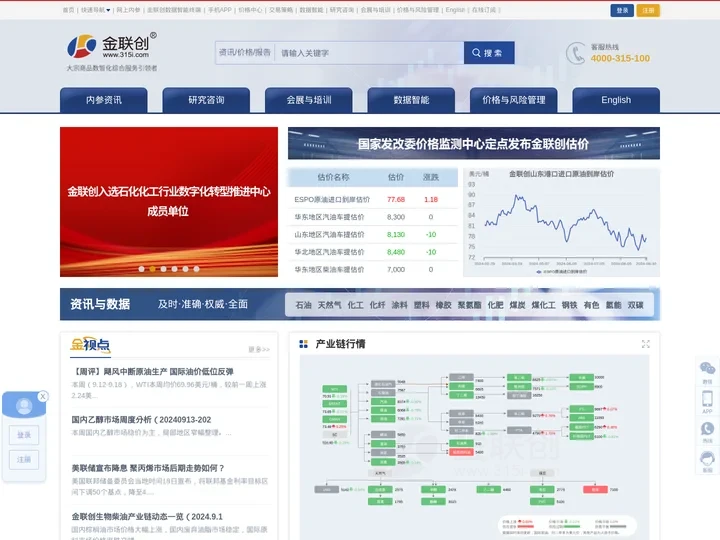Viewport: 720px width, 540px height.
Task: Click 山东地区汽油车提估价 row
Action: pos(372,234)
